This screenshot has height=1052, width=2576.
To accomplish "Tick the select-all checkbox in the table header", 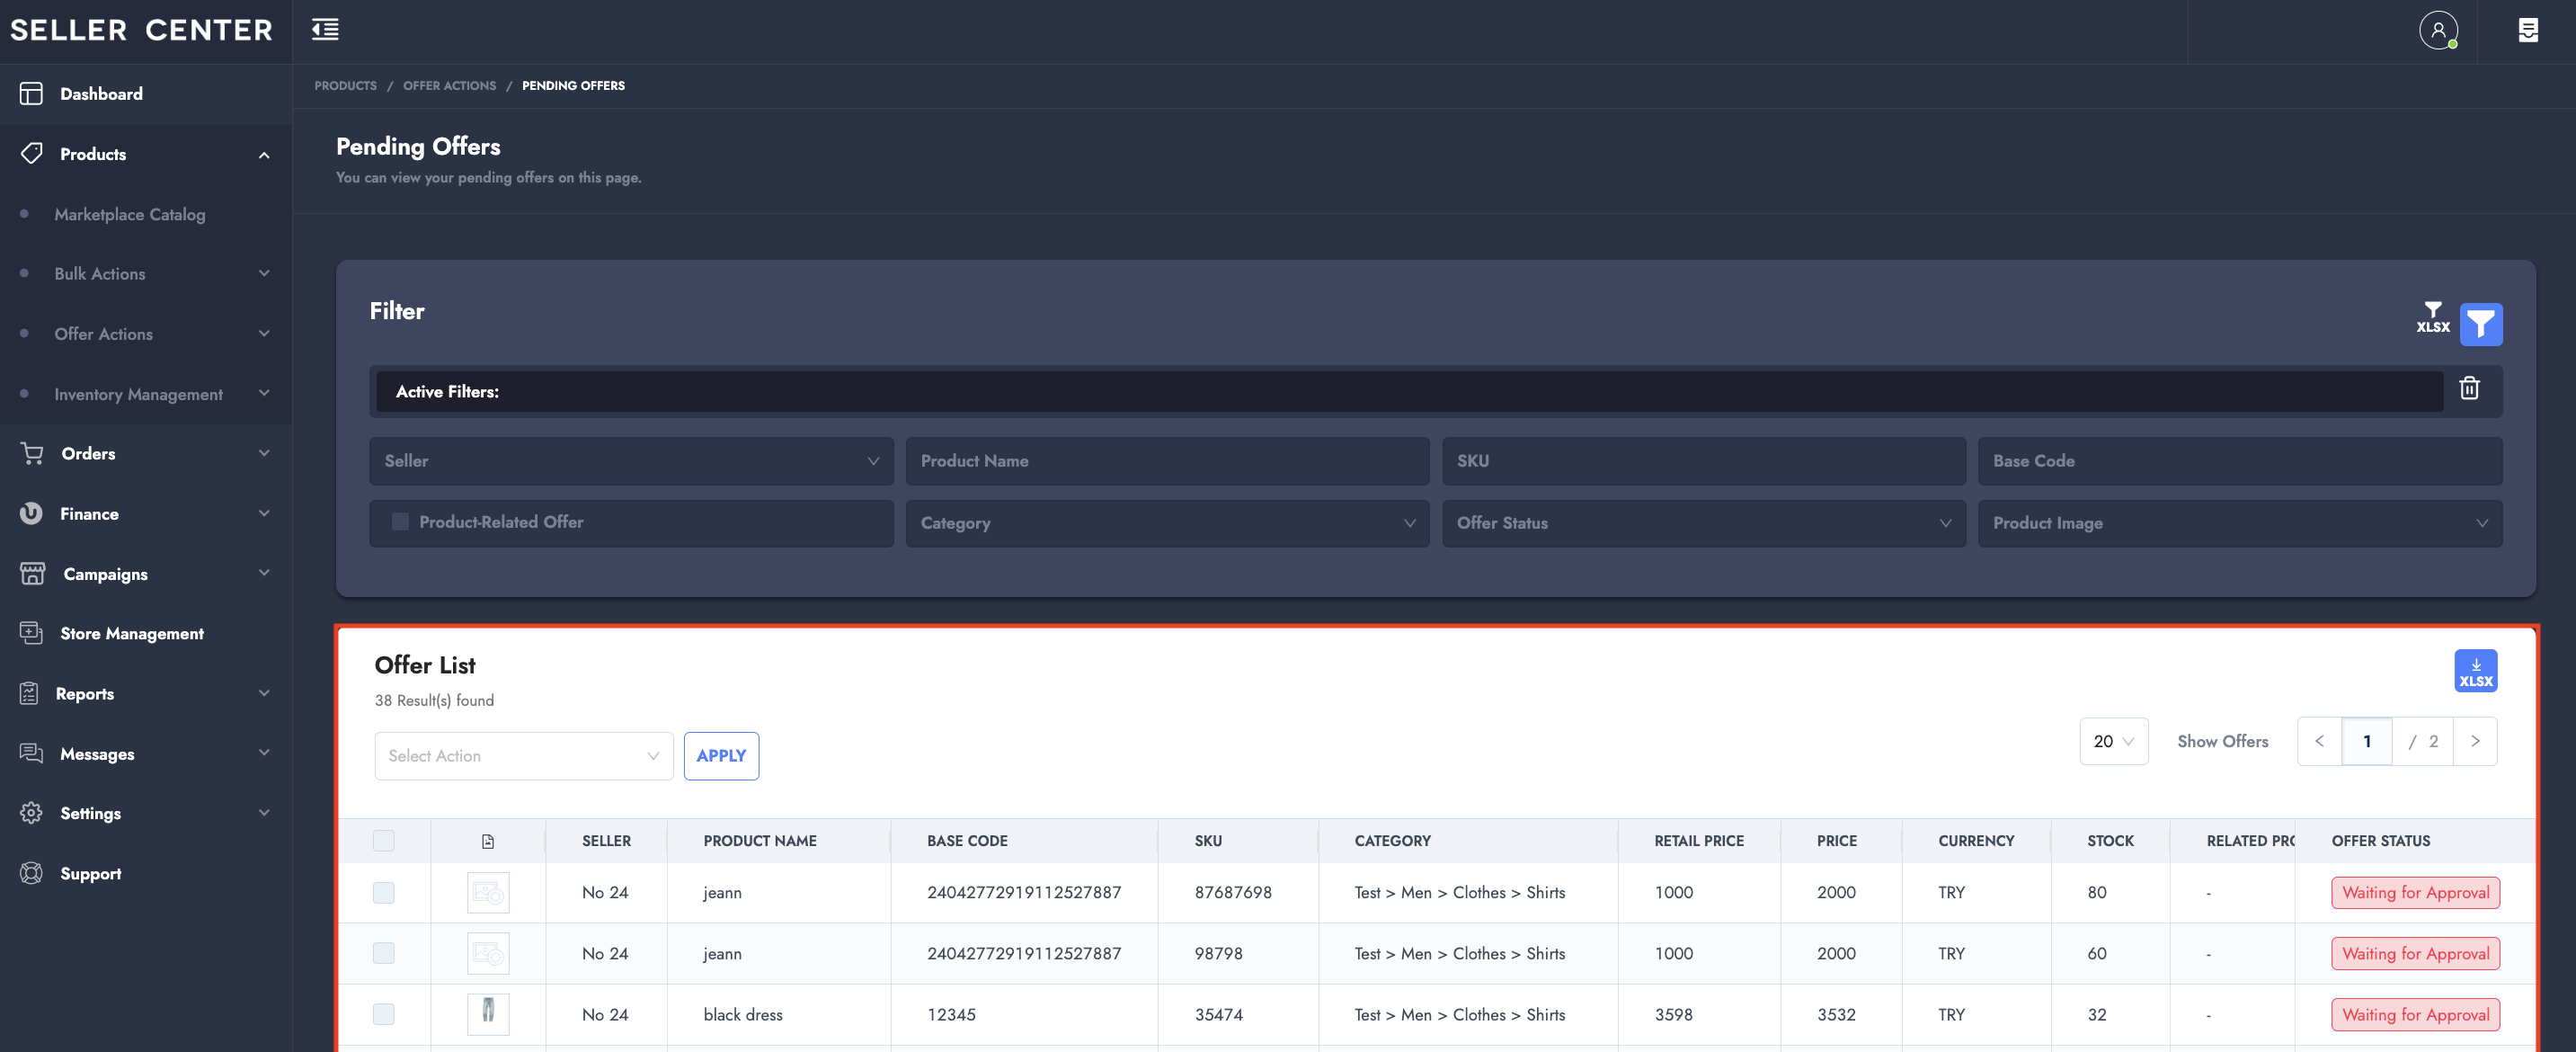I will tap(383, 840).
